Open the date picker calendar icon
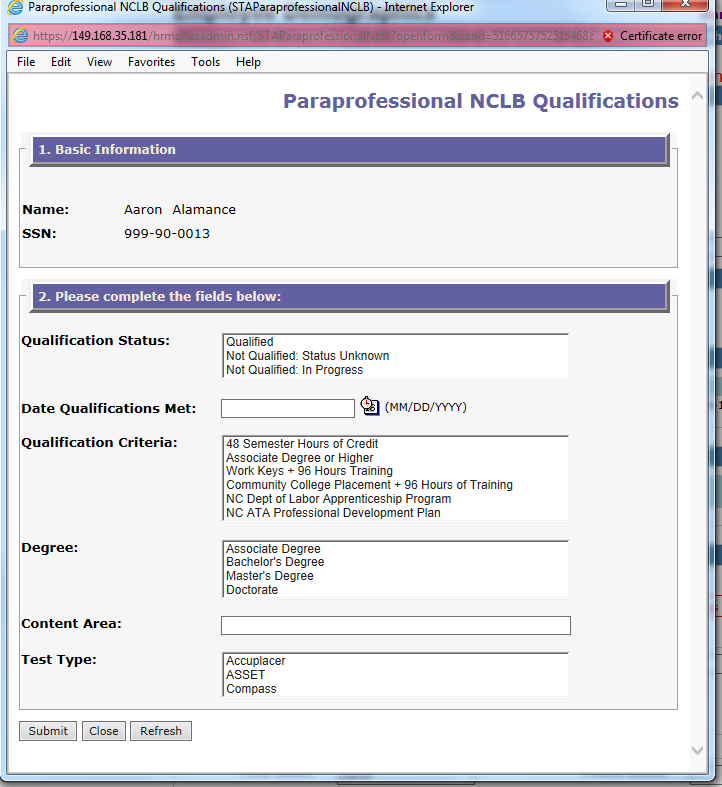722x787 pixels. click(370, 406)
